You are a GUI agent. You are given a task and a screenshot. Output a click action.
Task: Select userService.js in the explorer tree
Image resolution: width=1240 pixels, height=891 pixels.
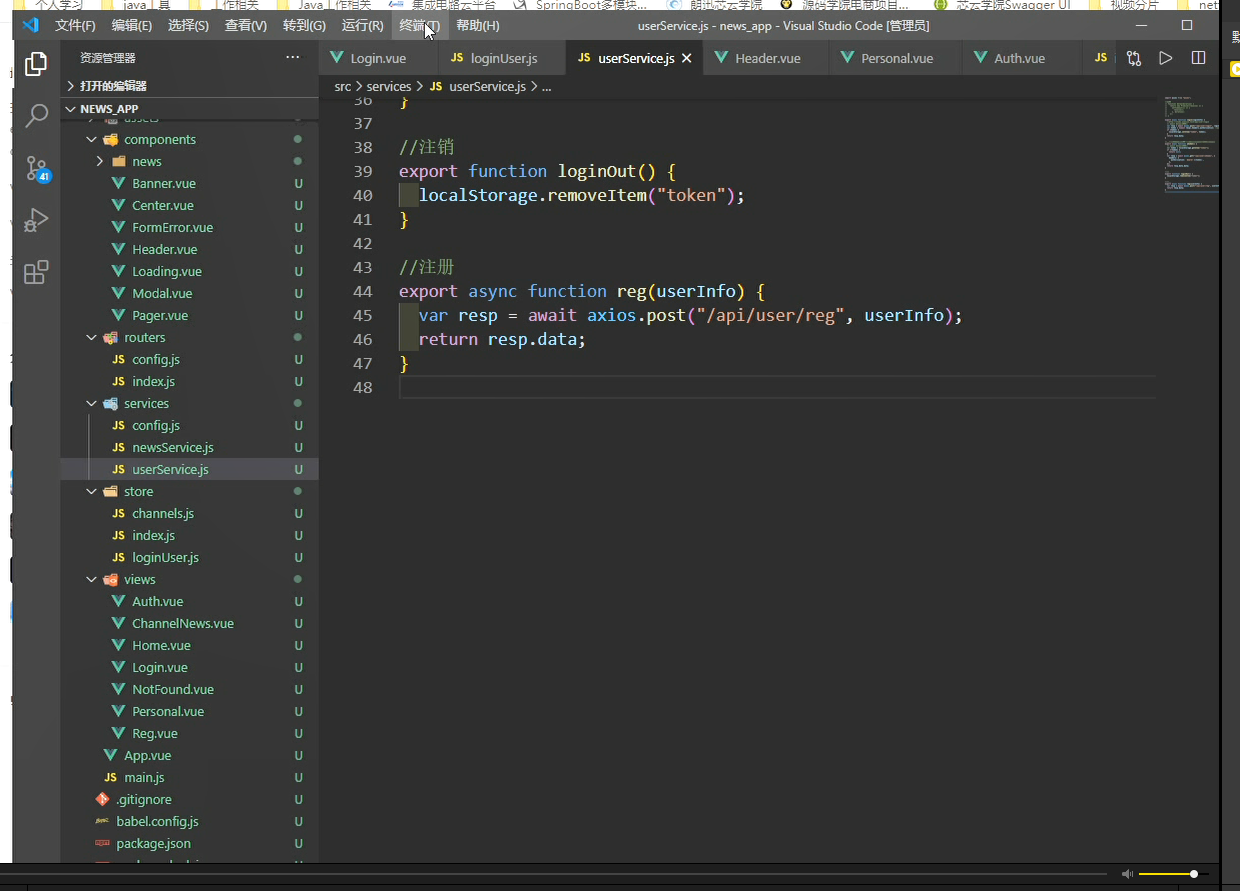[189, 469]
